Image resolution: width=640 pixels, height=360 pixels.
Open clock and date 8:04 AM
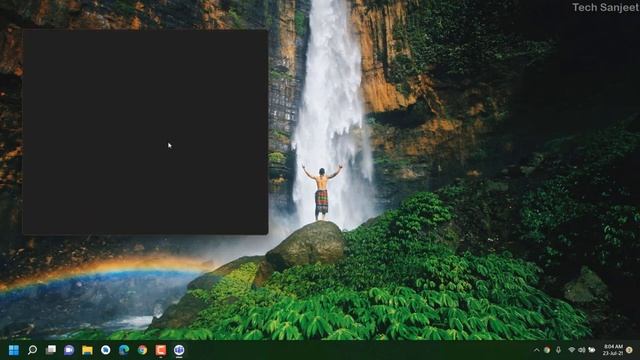pos(613,350)
